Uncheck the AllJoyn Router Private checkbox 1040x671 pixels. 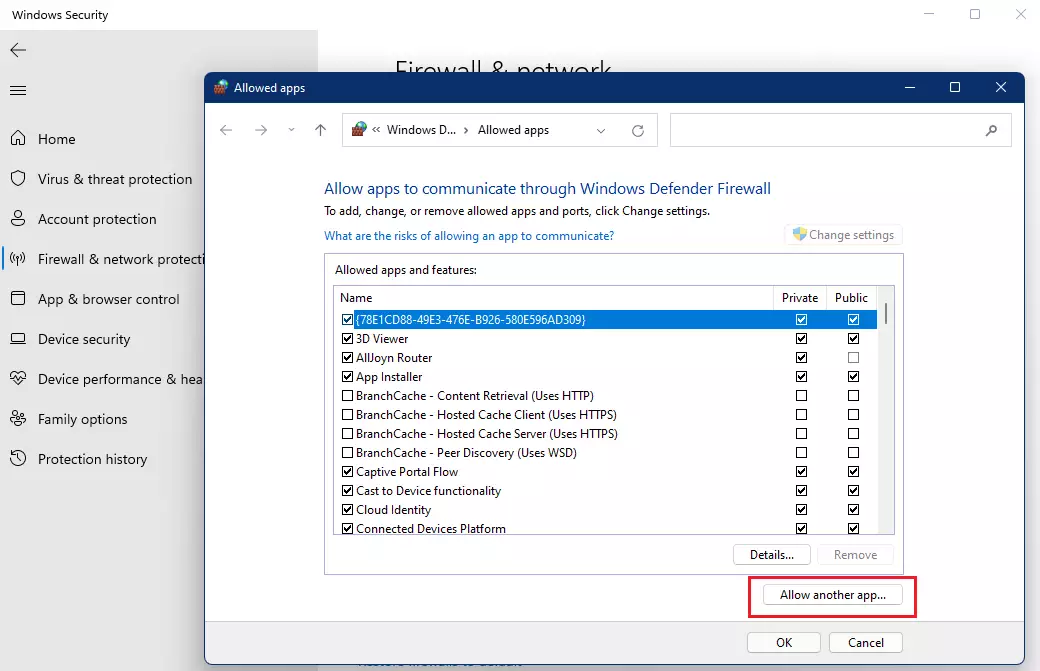click(x=801, y=357)
